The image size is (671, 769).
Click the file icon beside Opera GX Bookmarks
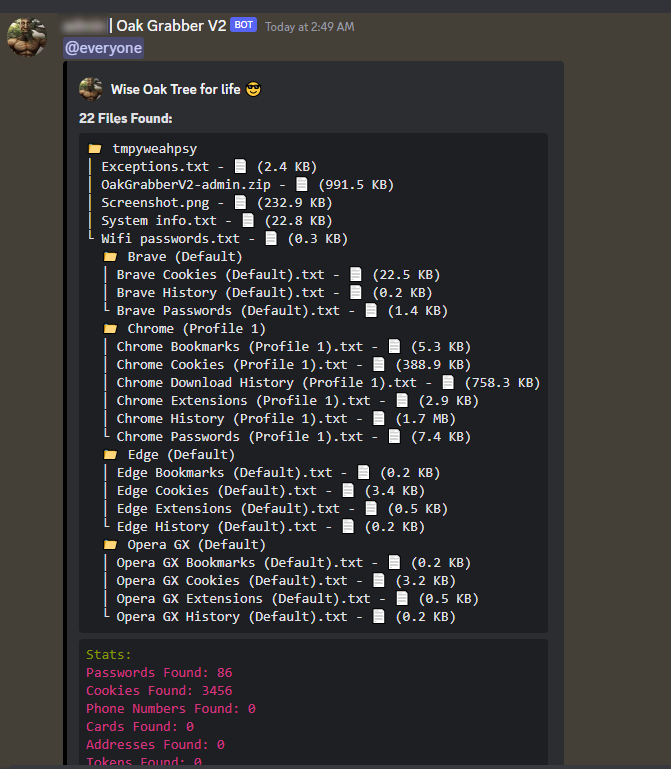[394, 563]
